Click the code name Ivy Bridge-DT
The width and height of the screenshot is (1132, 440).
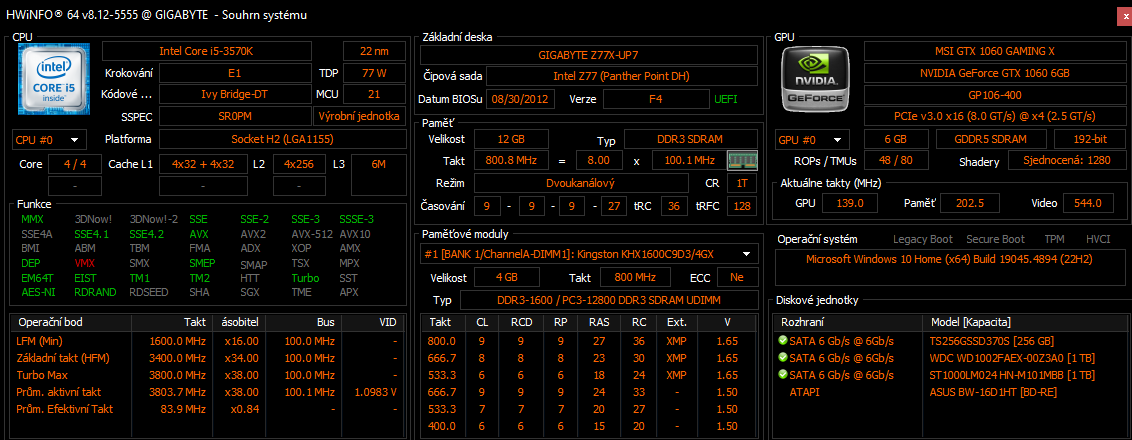pos(235,94)
